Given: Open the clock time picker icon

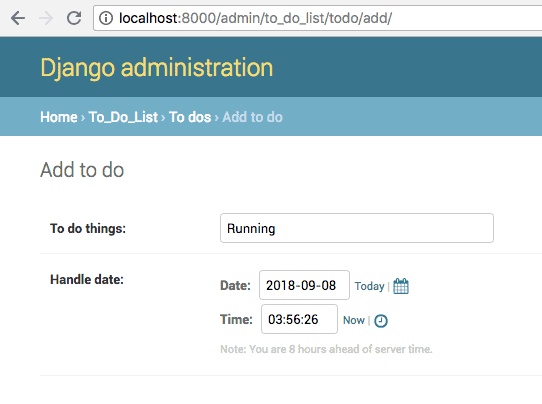Looking at the screenshot, I should coord(381,321).
